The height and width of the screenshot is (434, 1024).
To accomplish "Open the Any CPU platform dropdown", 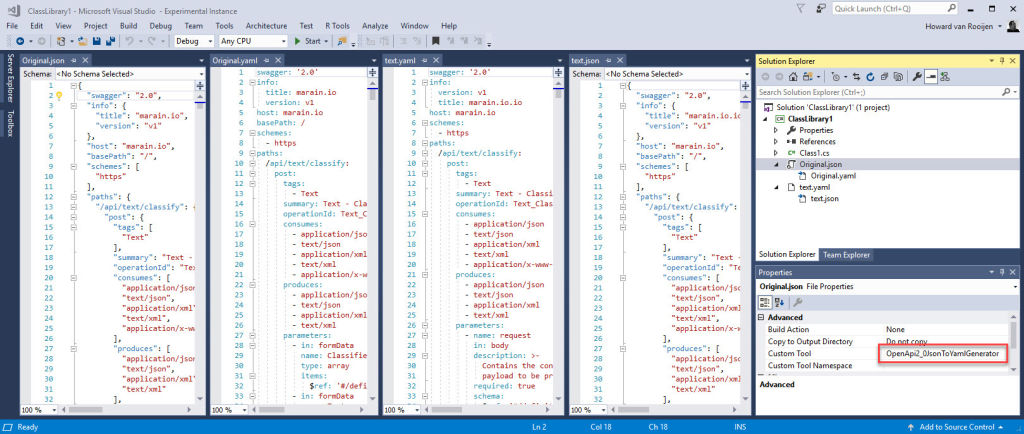I will [x=283, y=40].
